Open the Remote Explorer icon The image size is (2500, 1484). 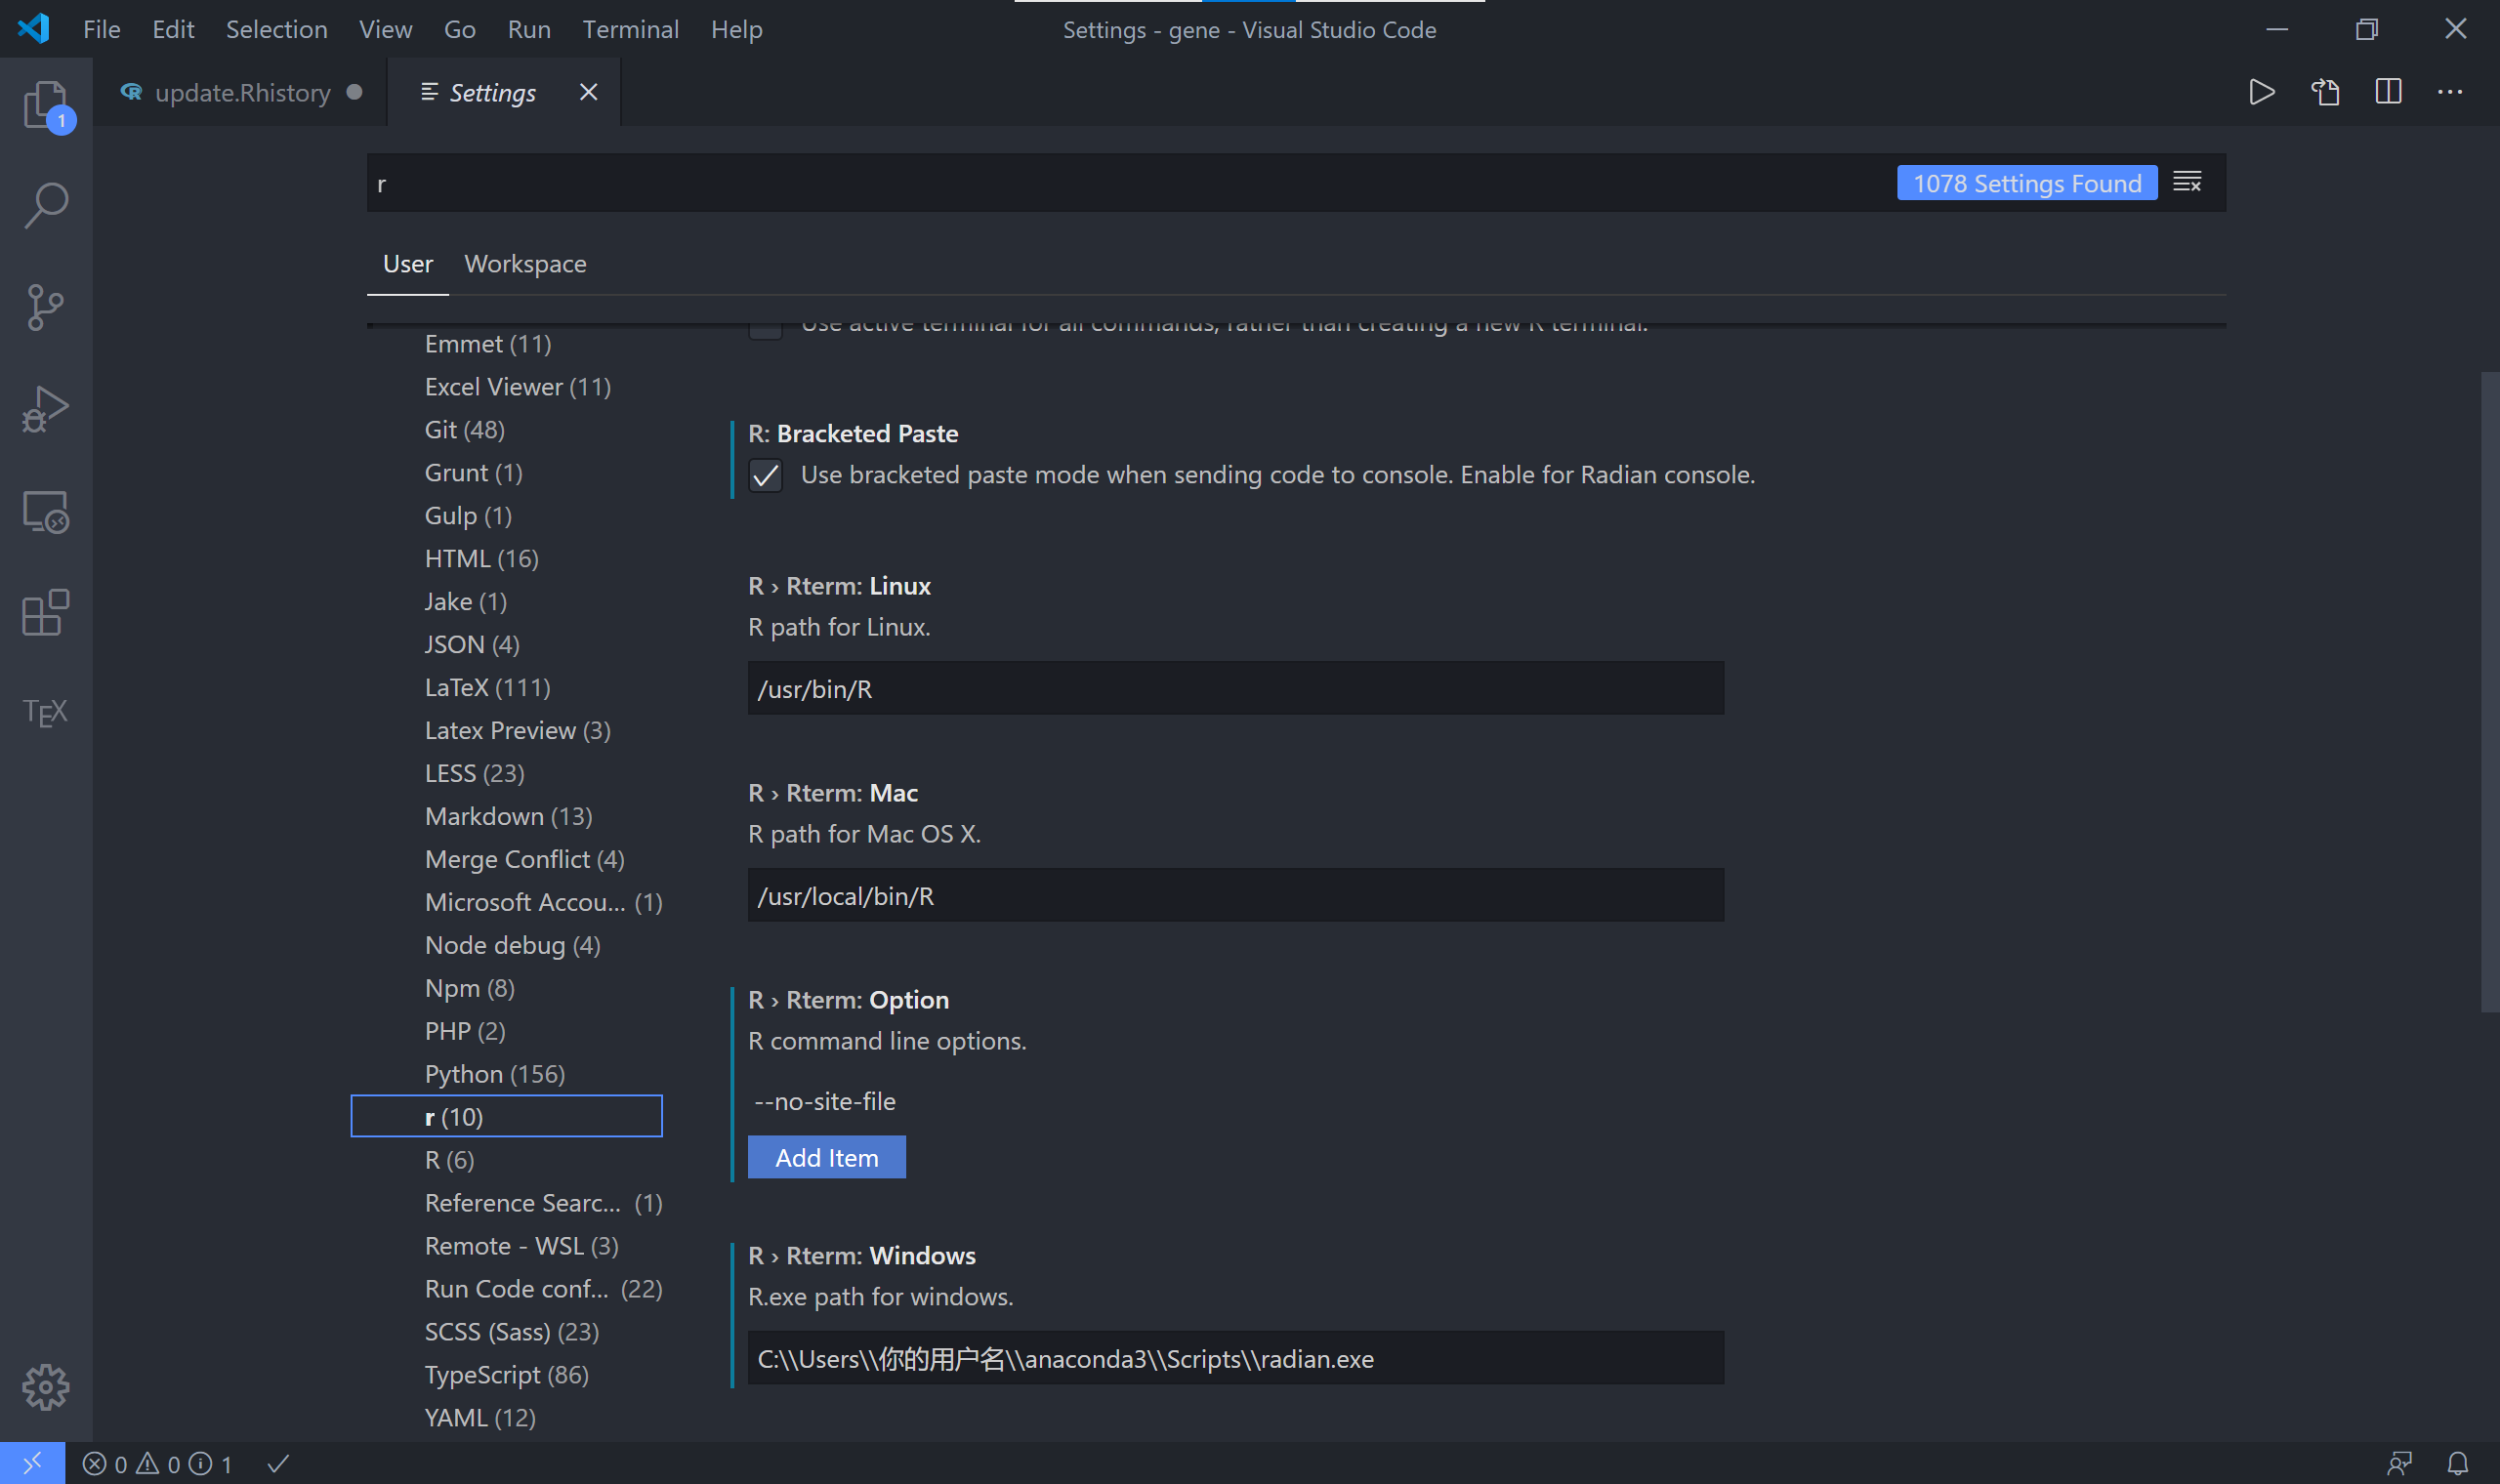(46, 511)
